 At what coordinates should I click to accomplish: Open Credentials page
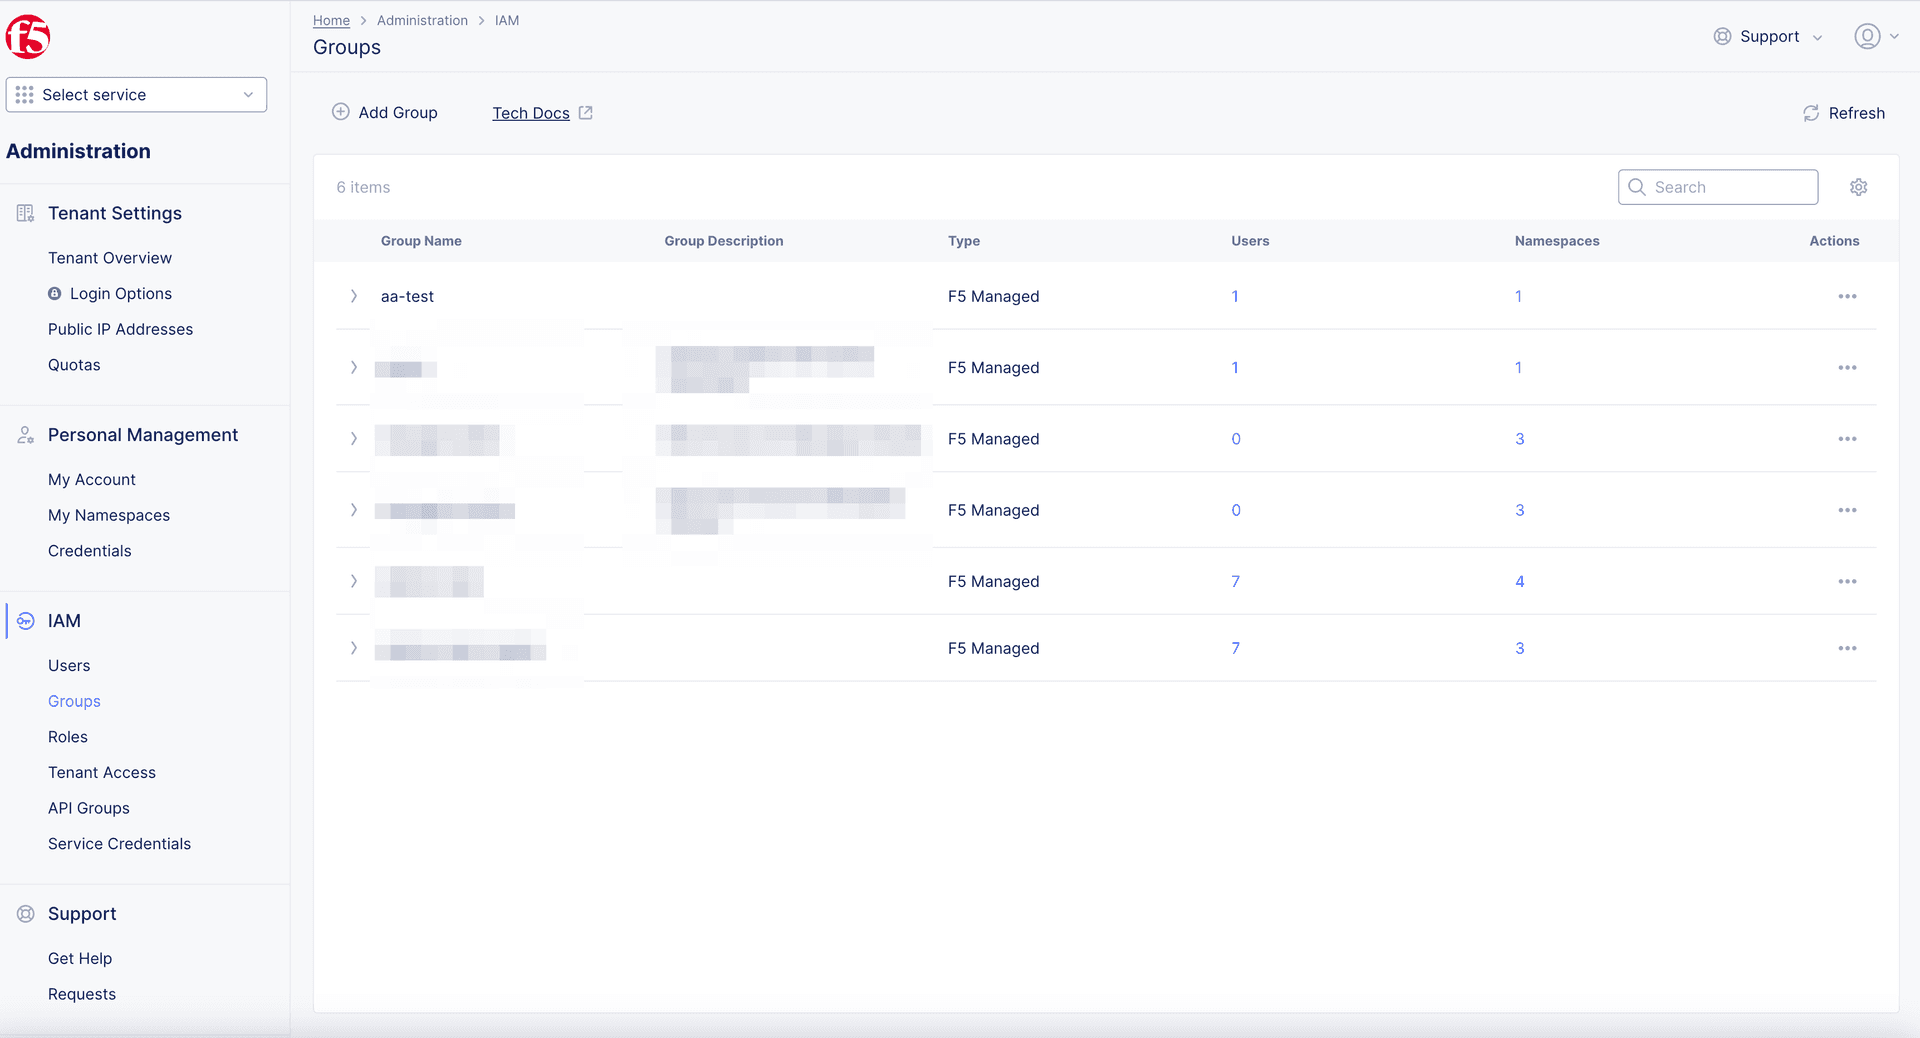90,551
